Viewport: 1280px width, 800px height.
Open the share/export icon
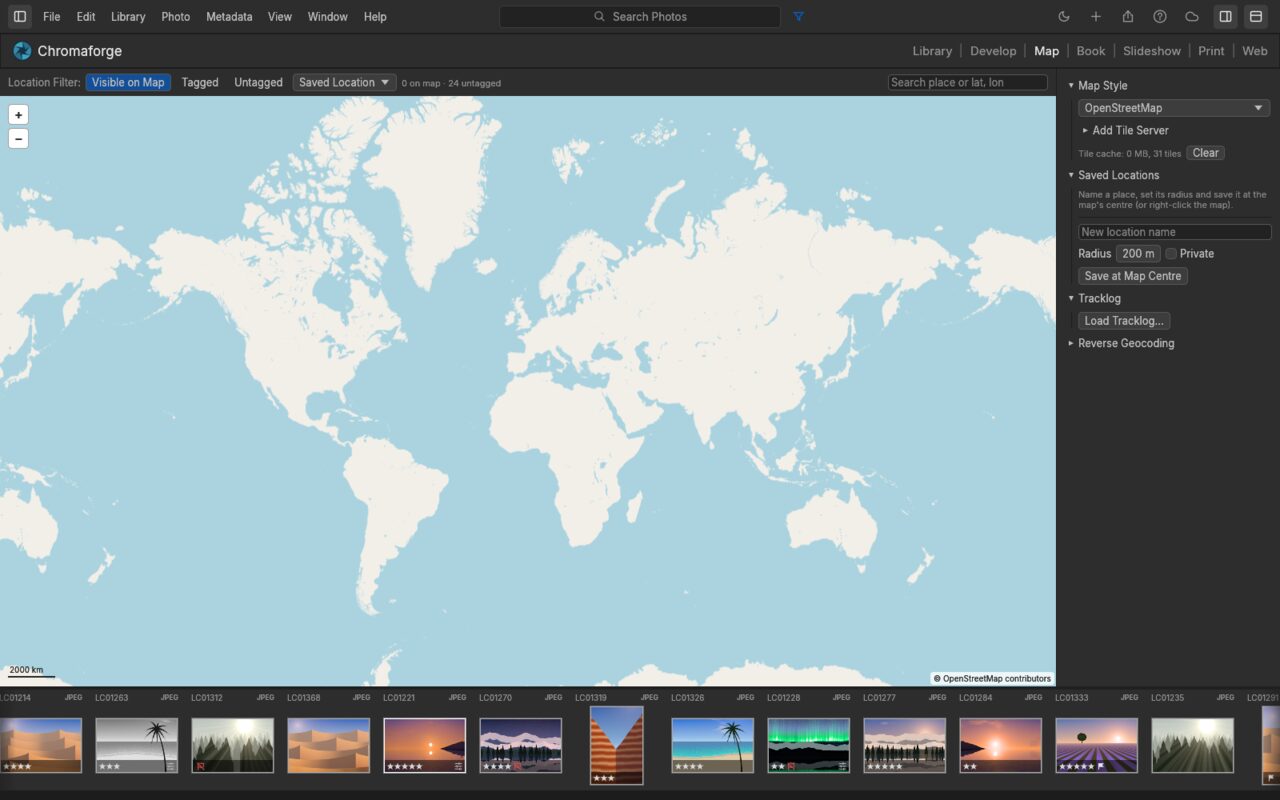point(1128,17)
